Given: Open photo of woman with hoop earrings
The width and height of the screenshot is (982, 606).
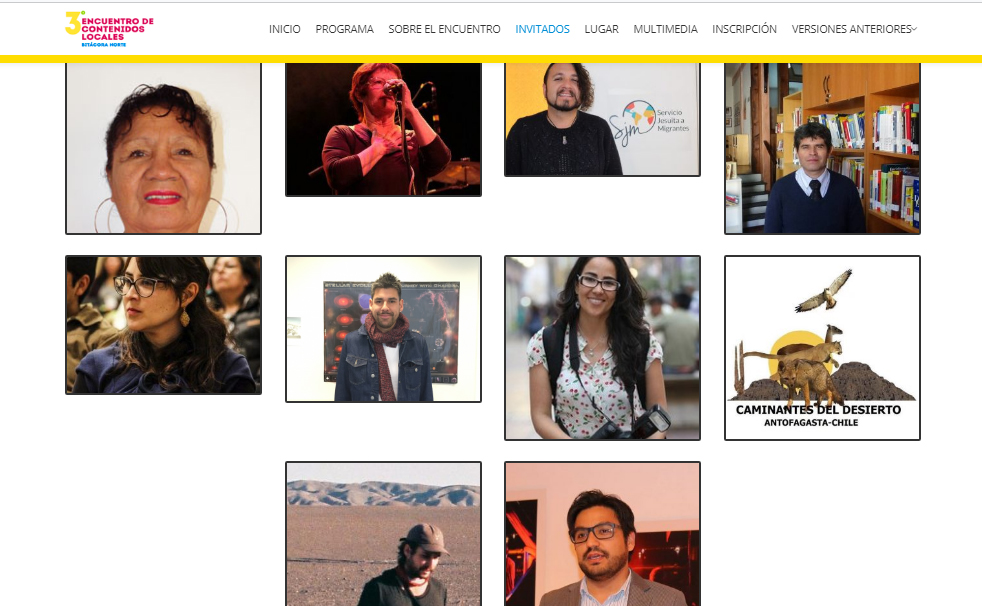Looking at the screenshot, I should click(163, 148).
